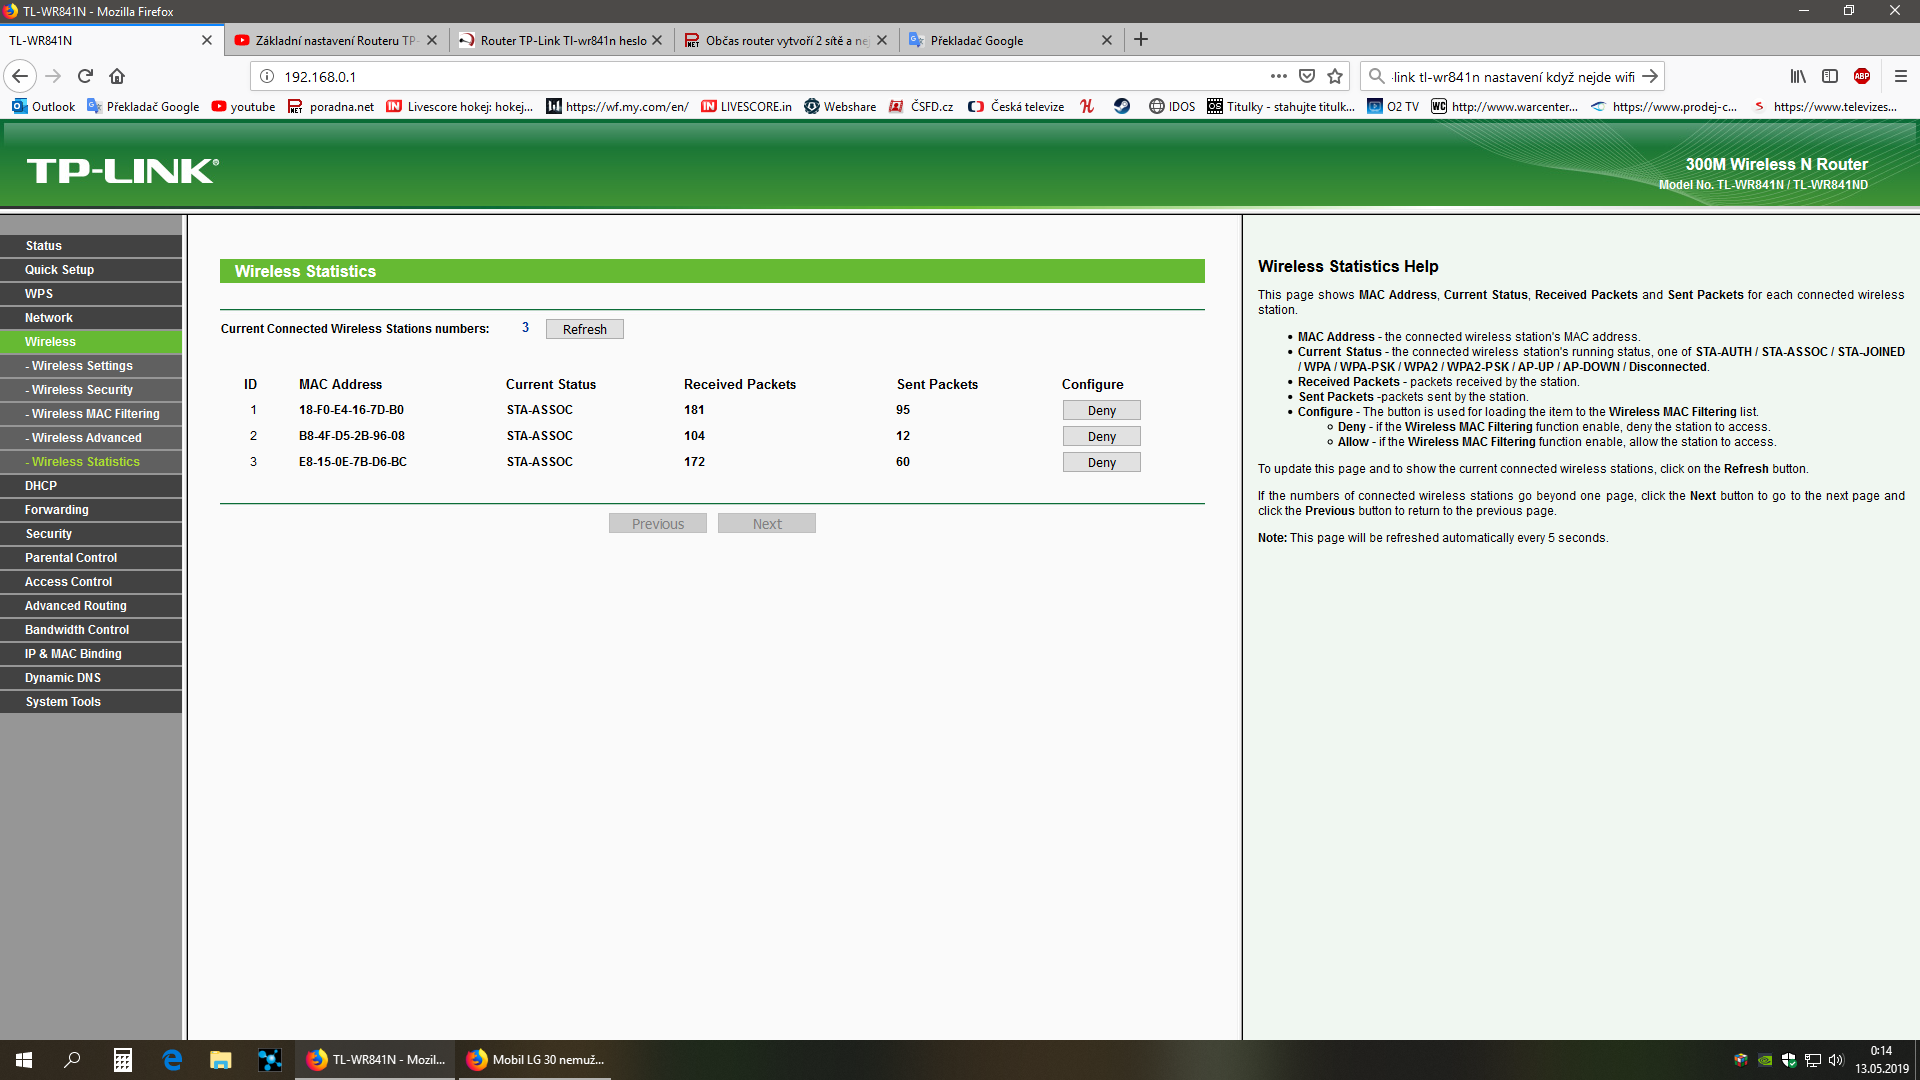1920x1080 pixels.
Task: Expand the DHCP menu section
Action: click(x=41, y=486)
